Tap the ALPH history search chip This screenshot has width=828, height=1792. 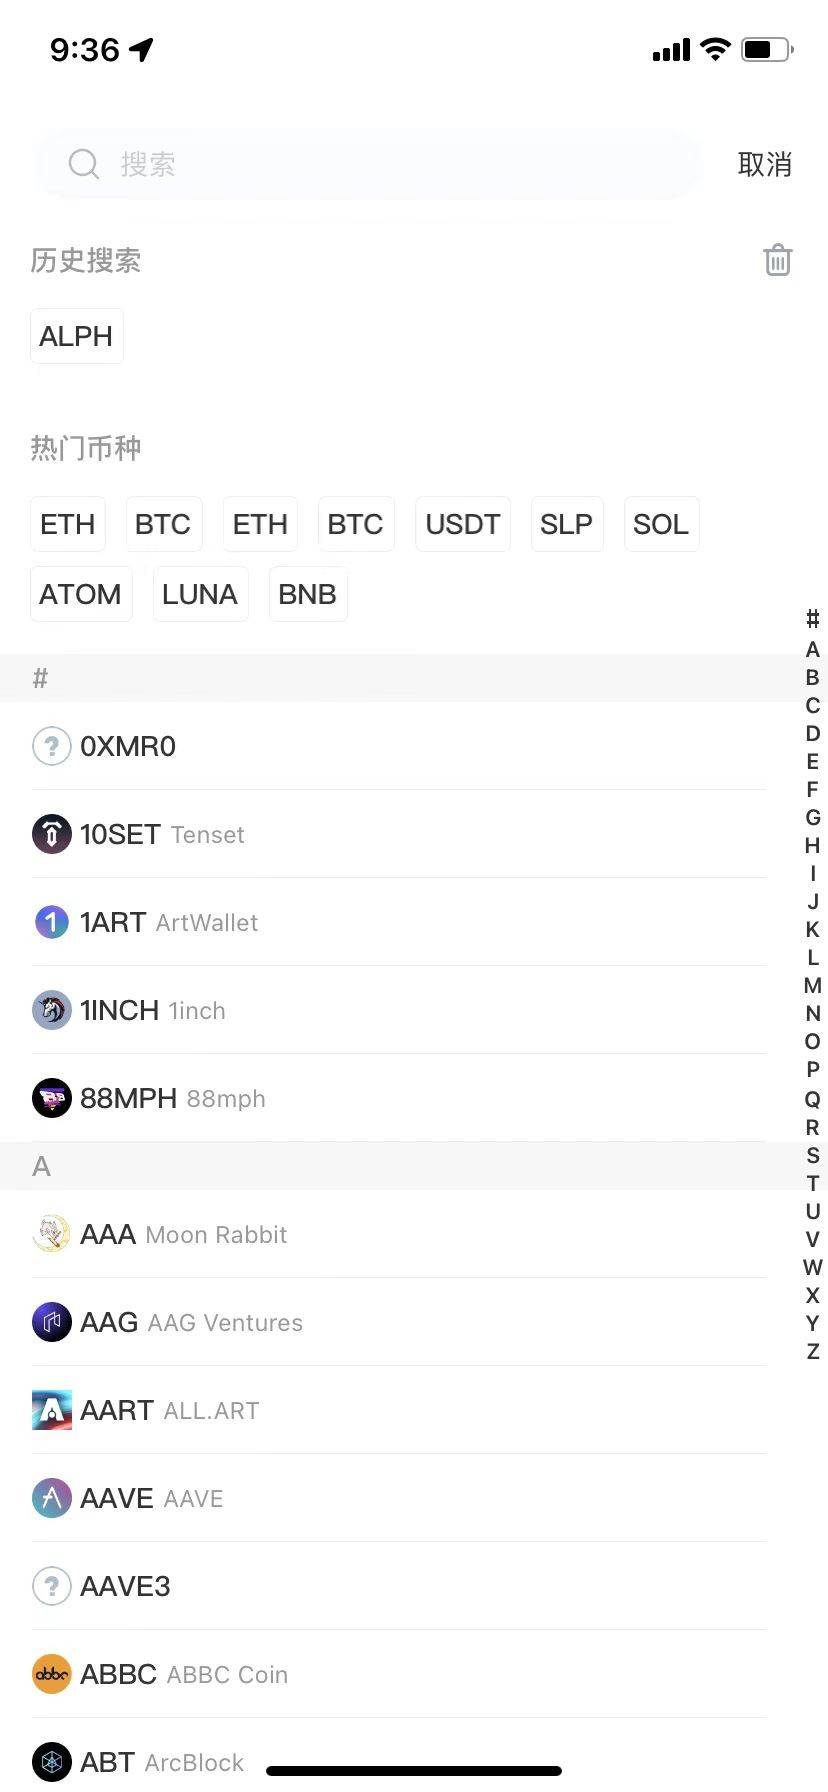click(x=76, y=336)
